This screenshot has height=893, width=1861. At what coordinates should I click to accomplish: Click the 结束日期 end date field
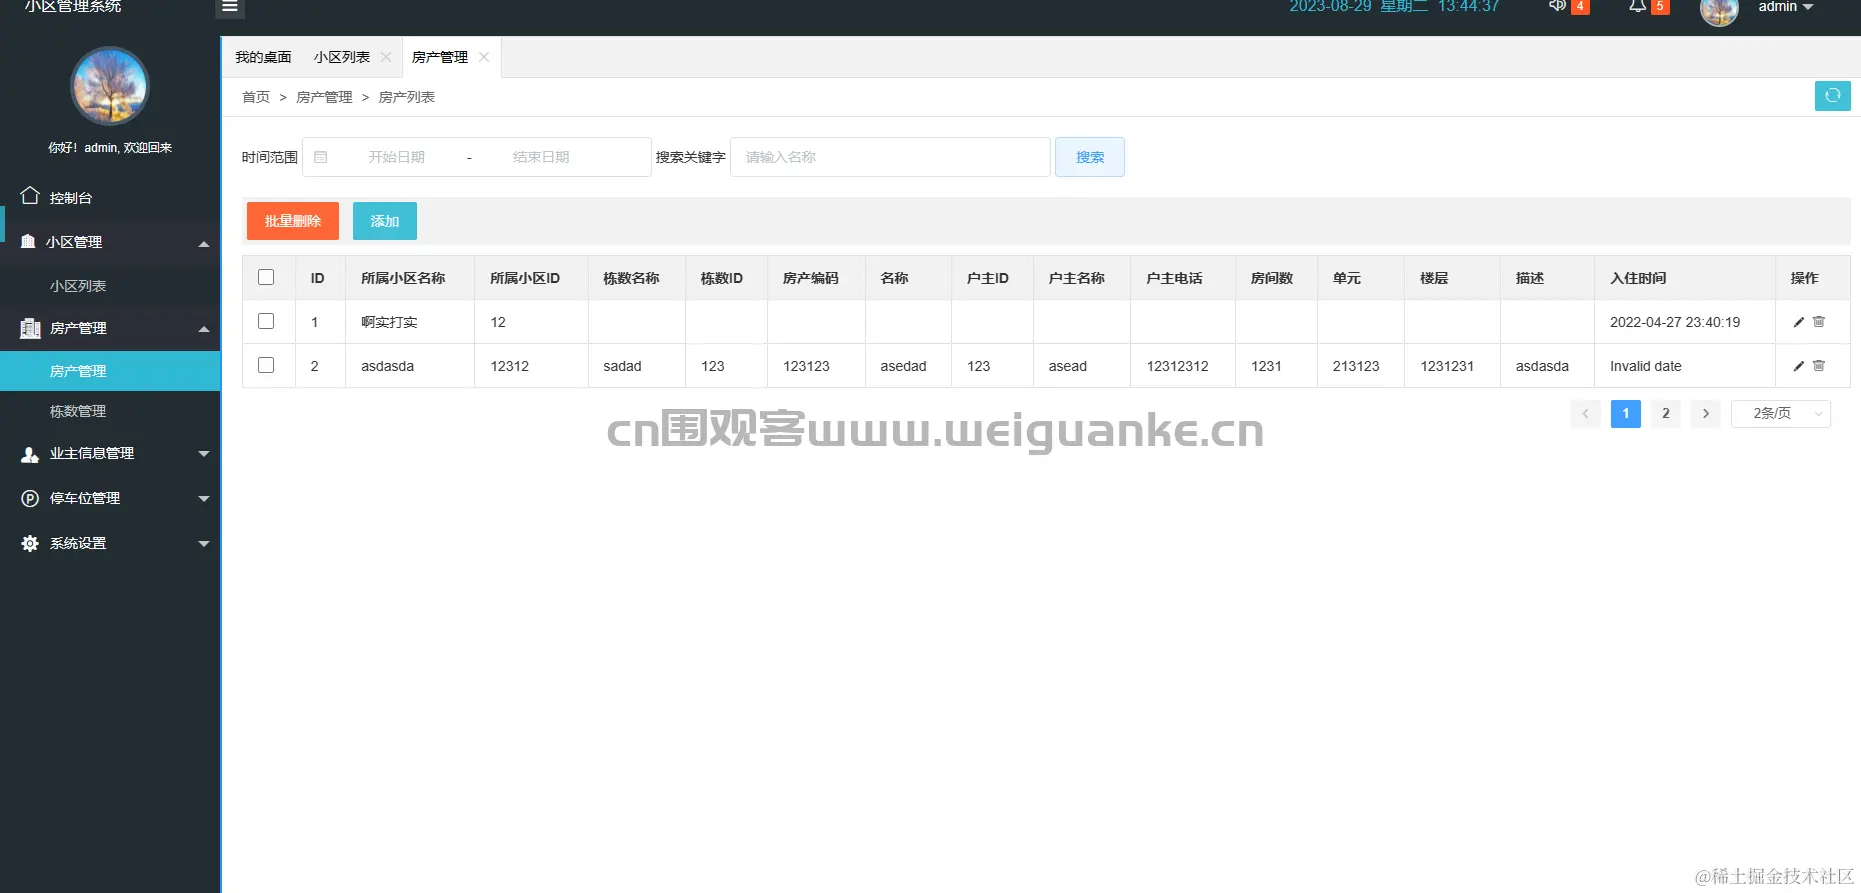click(541, 157)
